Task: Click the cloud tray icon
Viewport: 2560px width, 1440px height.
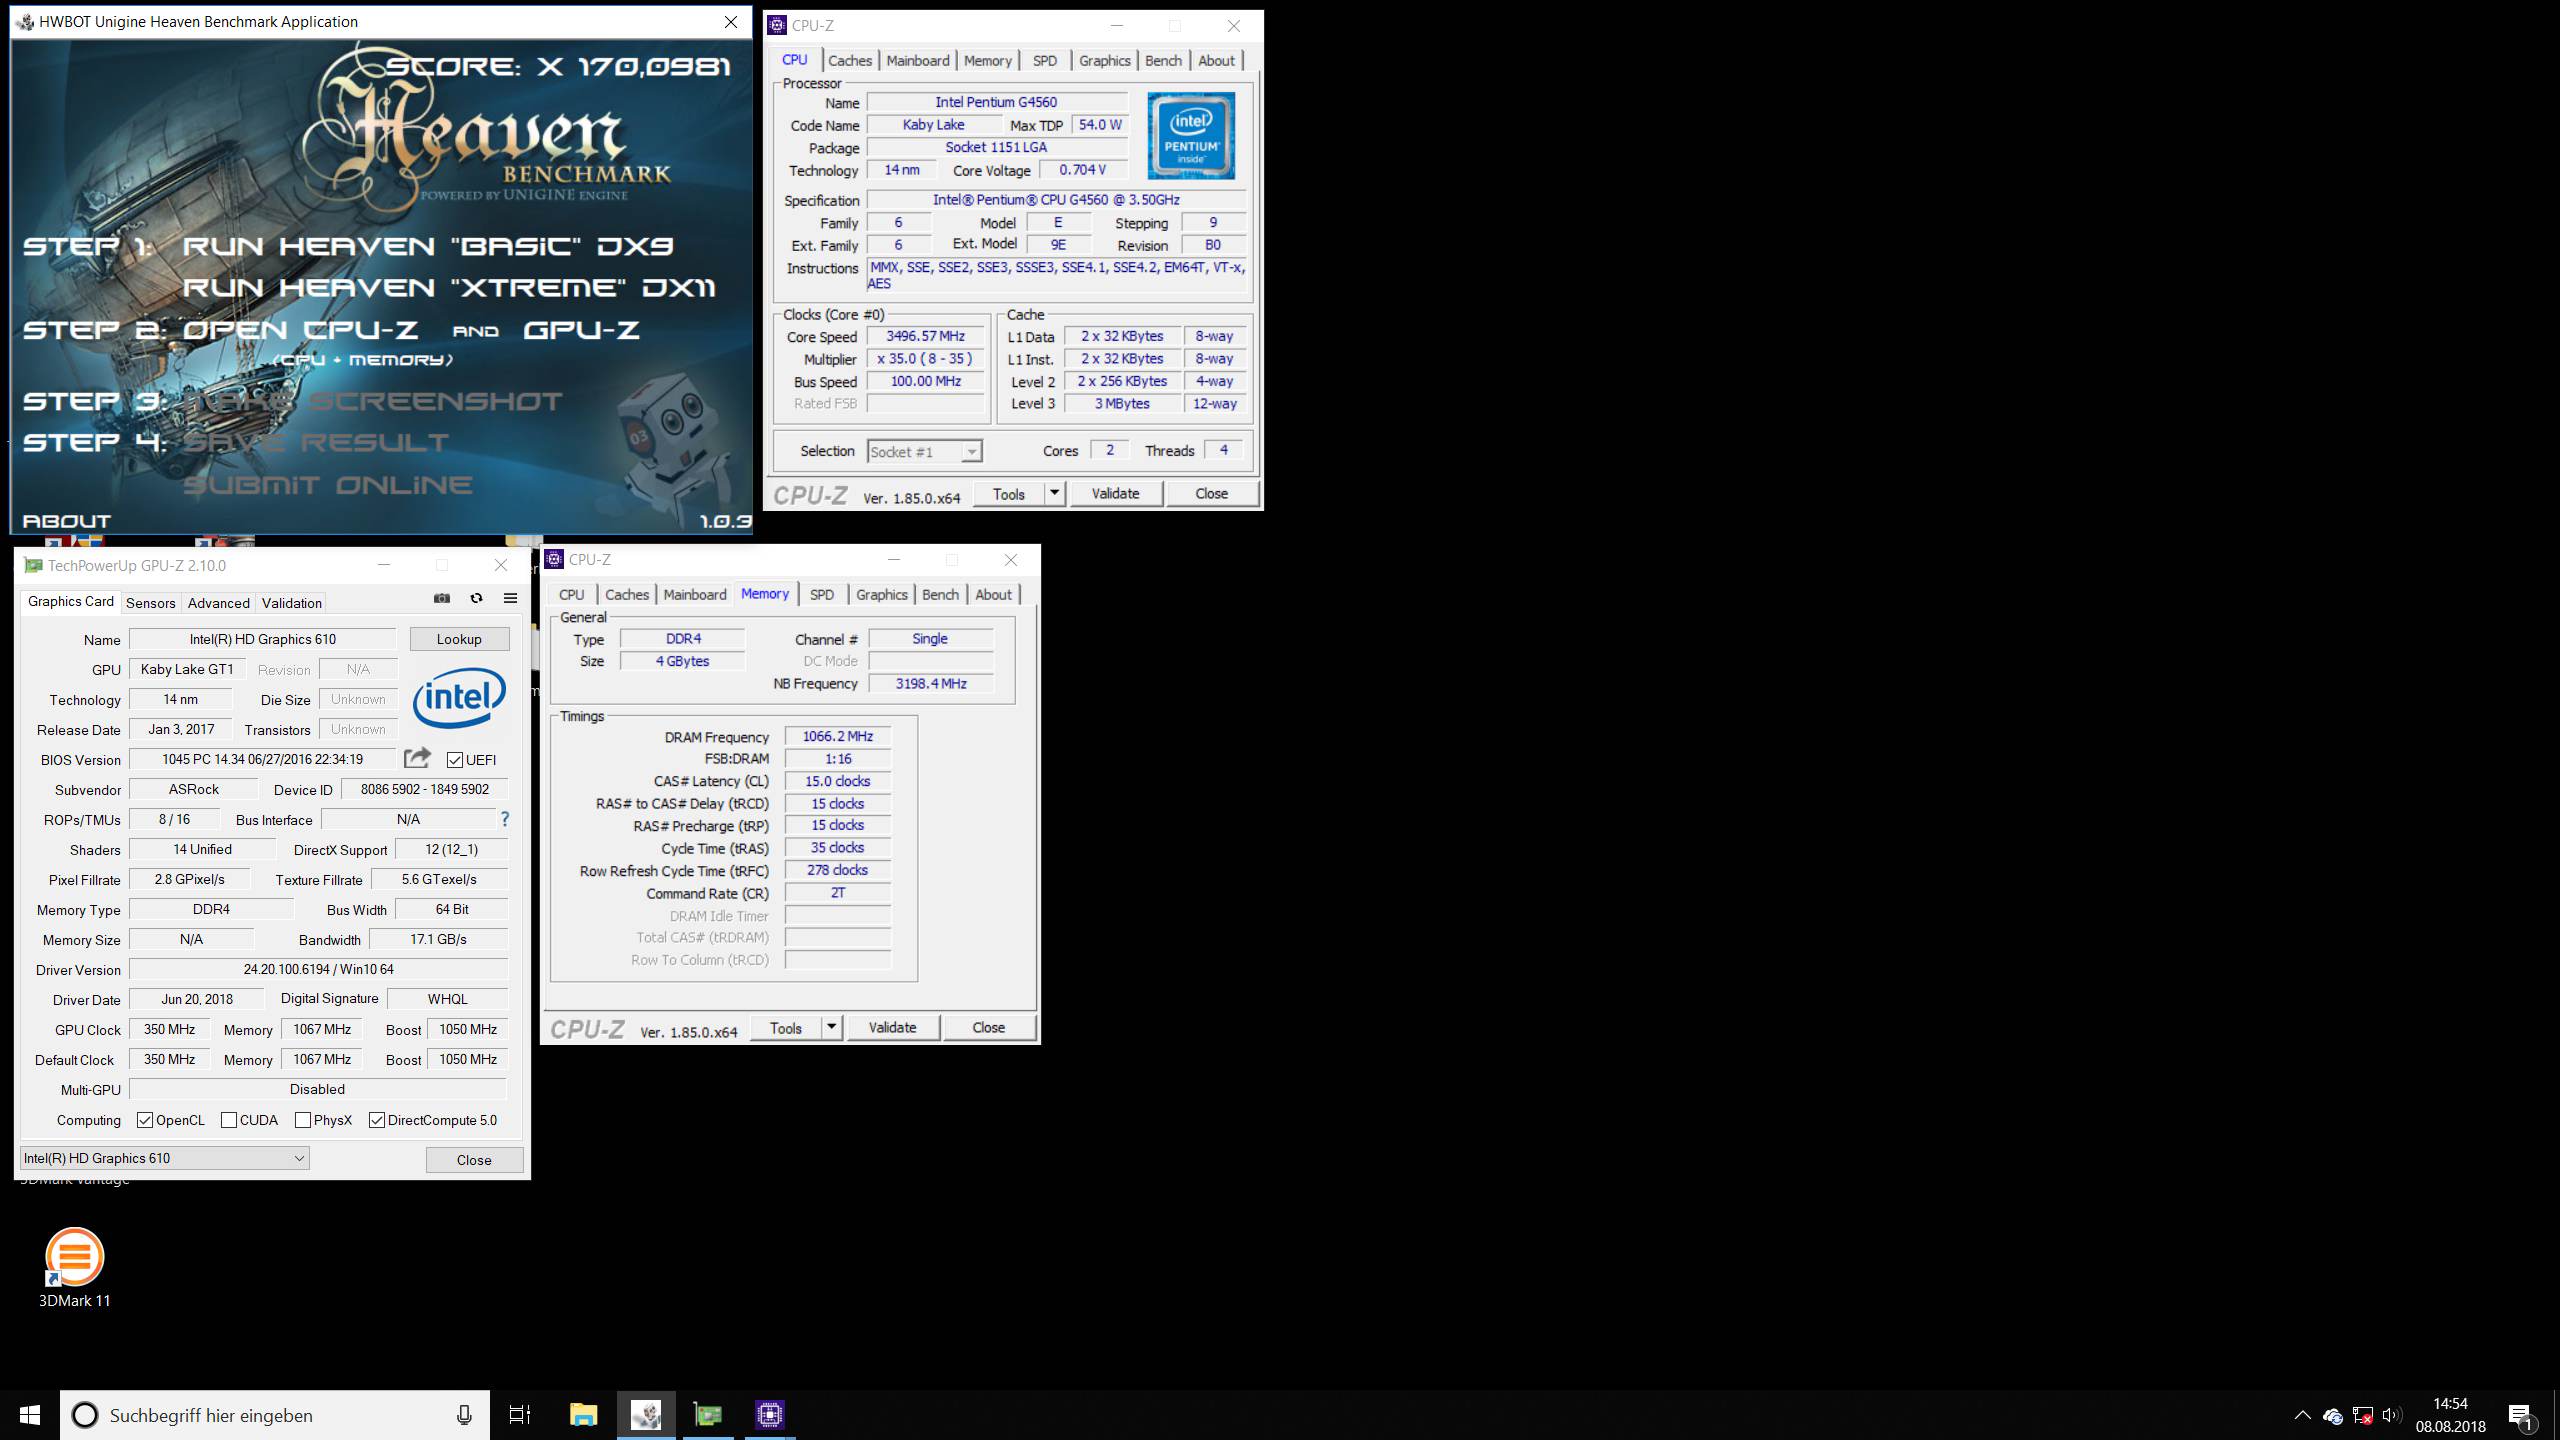Action: [x=2333, y=1416]
